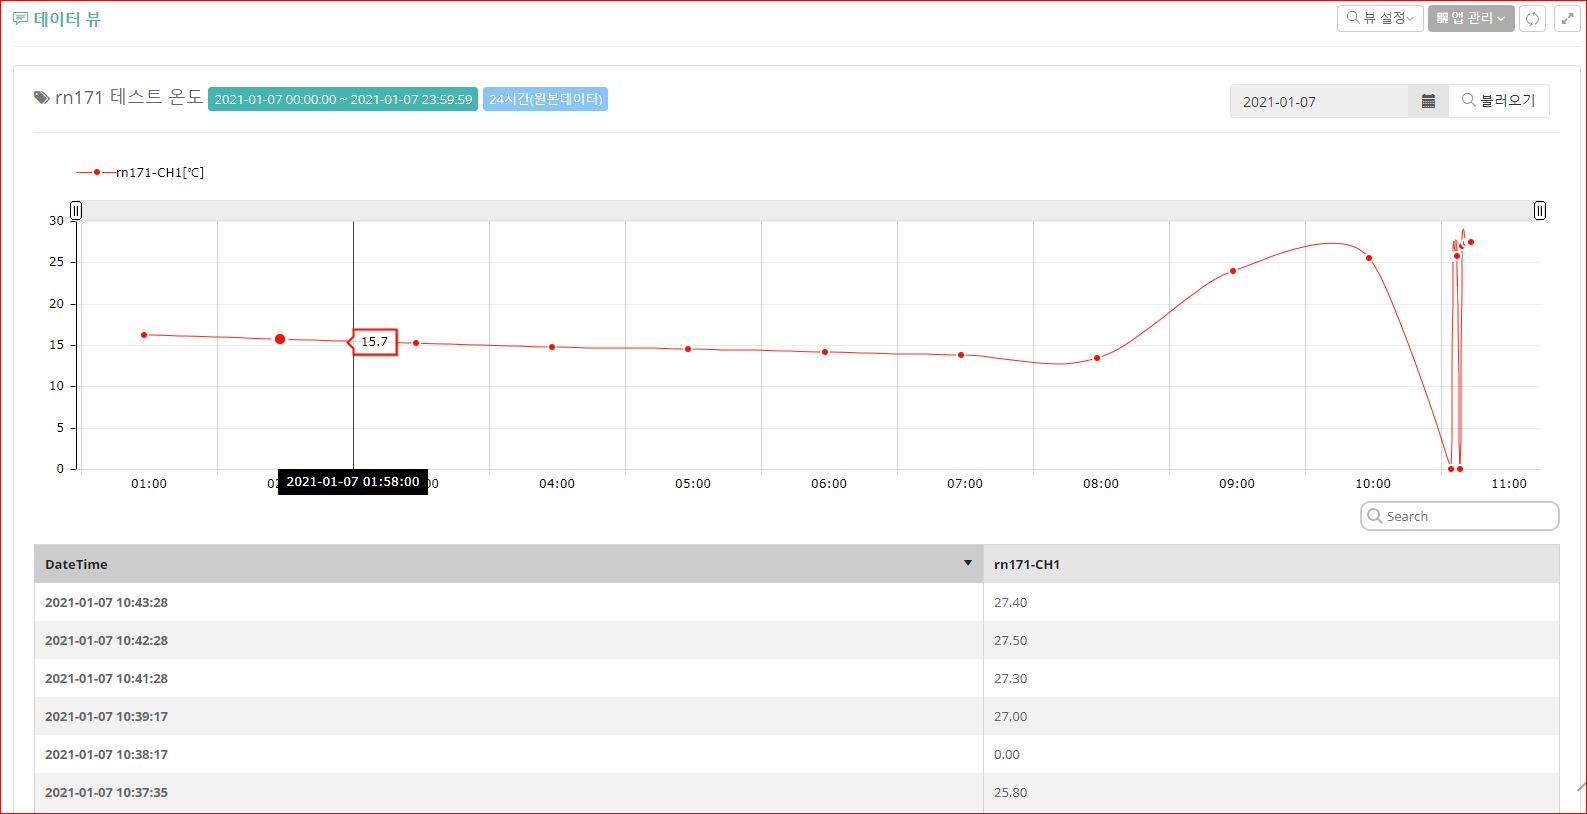Click the table Search box

(1459, 516)
